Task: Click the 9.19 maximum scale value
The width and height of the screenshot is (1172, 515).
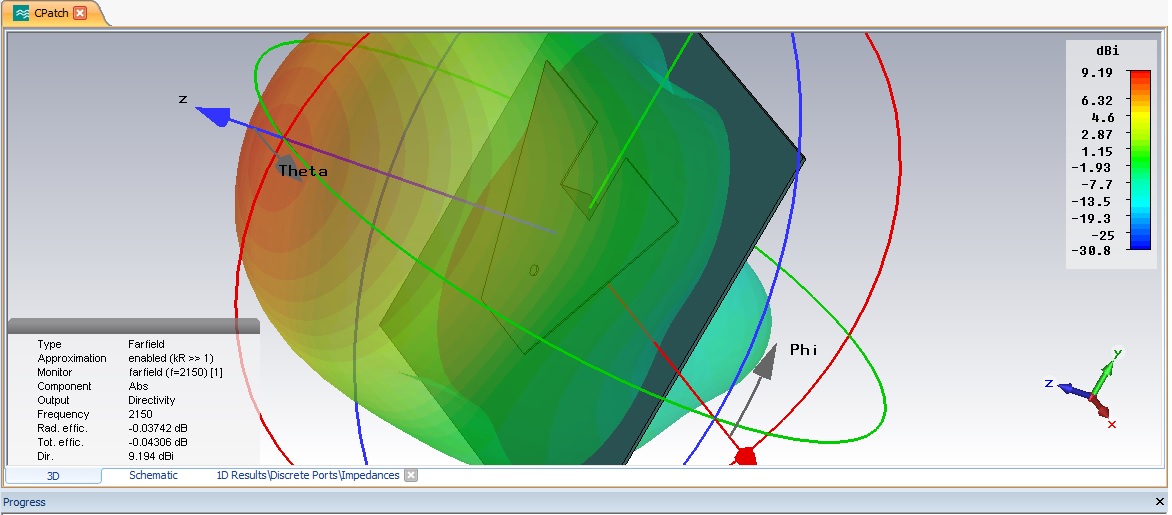Action: (x=1096, y=73)
